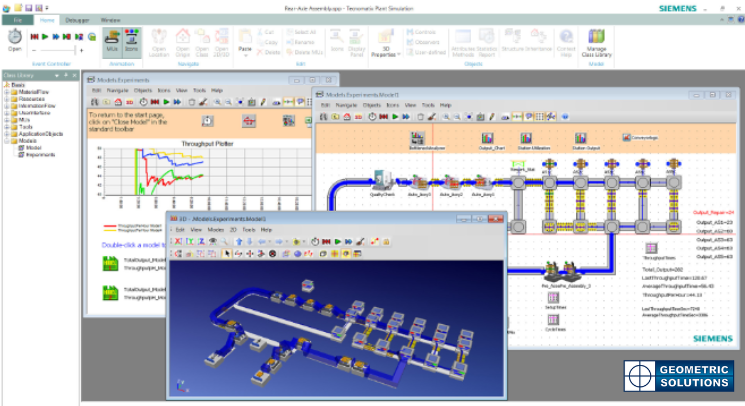
Task: Click green play in Models.Experiments window toolbar
Action: [166, 102]
